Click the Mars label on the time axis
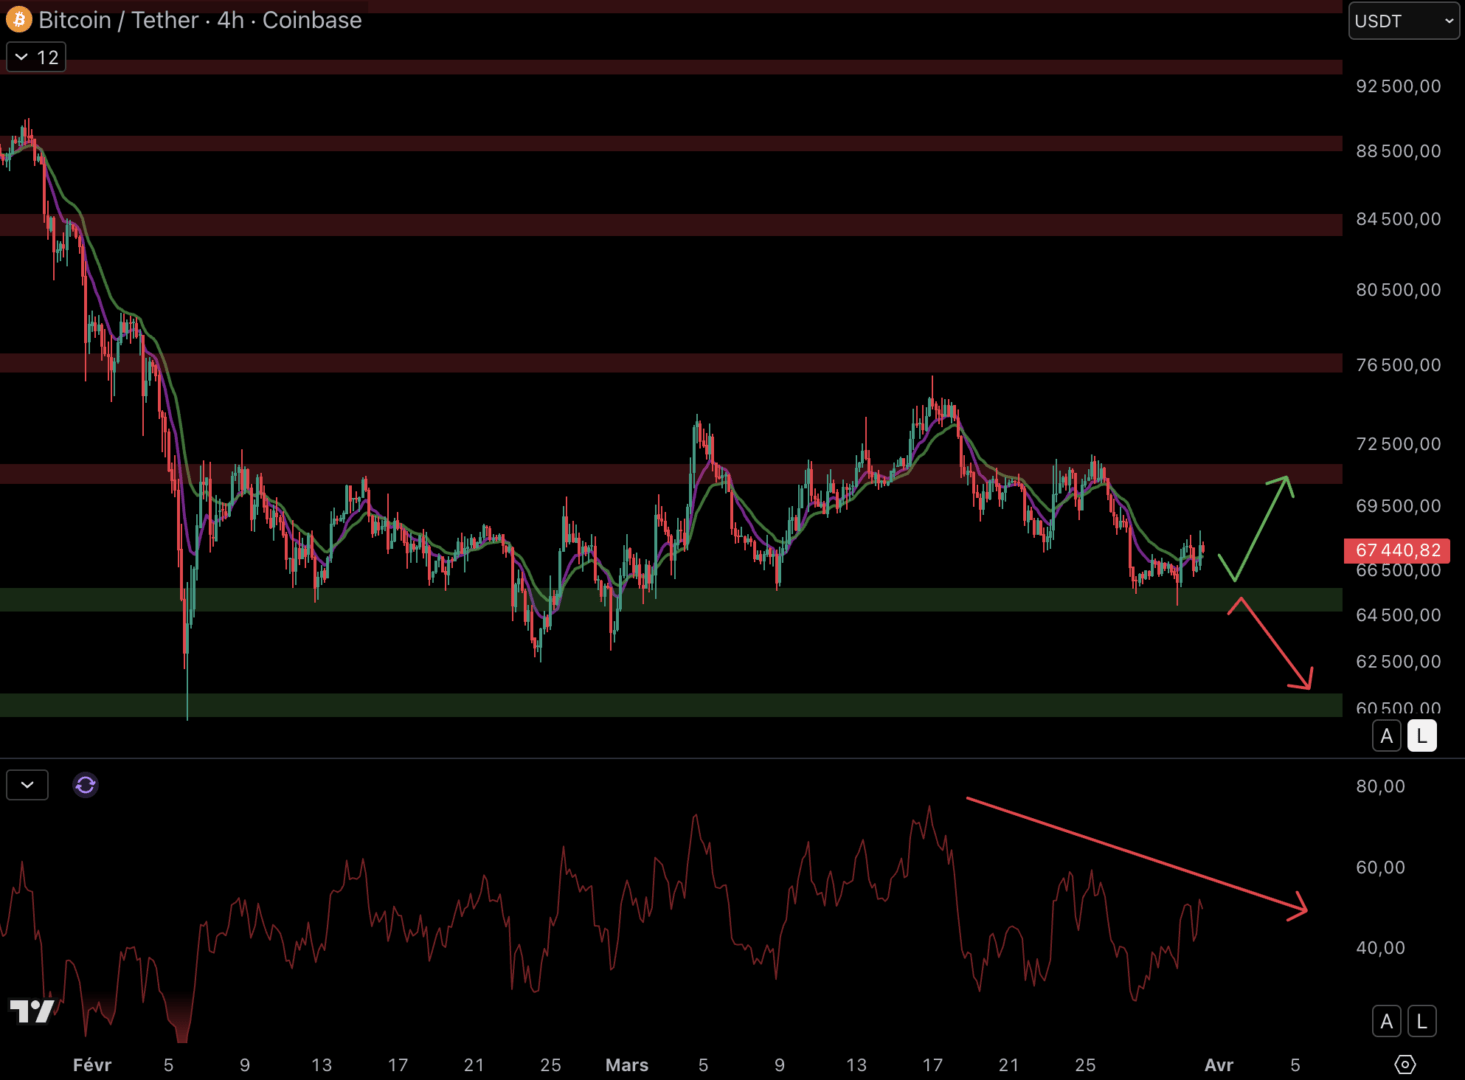This screenshot has height=1080, width=1465. 627,1065
